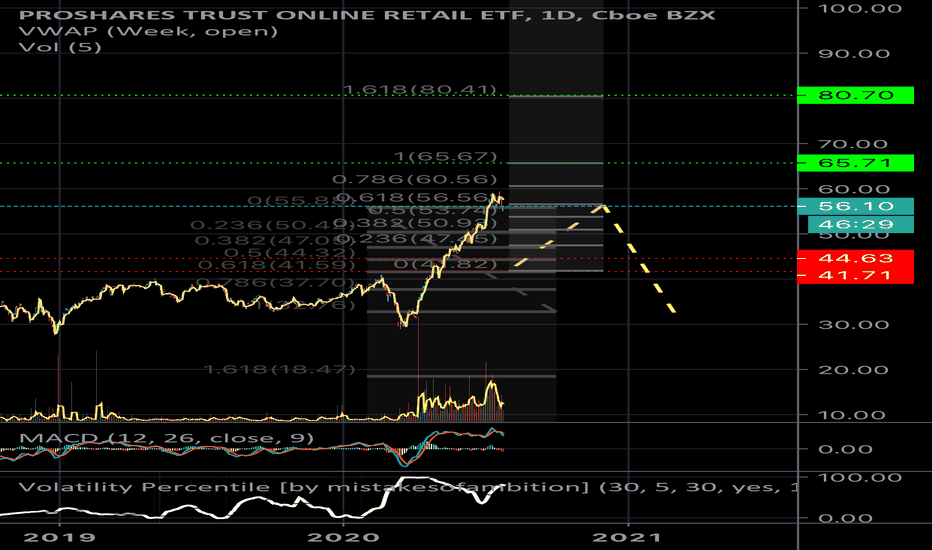Click the ProShares Trust Online Retail ETF title
The image size is (932, 550).
tap(367, 15)
